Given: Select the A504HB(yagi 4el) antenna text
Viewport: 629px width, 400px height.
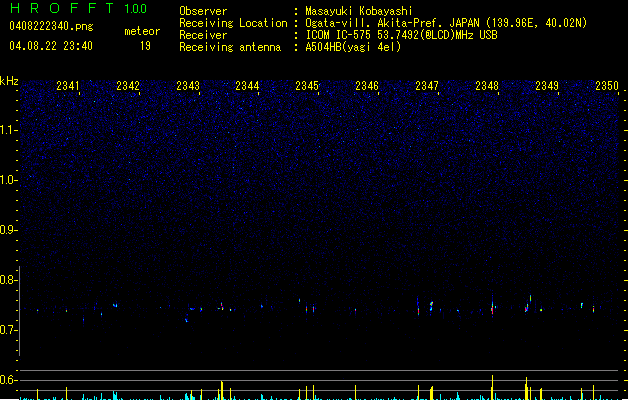Looking at the screenshot, I should [353, 47].
